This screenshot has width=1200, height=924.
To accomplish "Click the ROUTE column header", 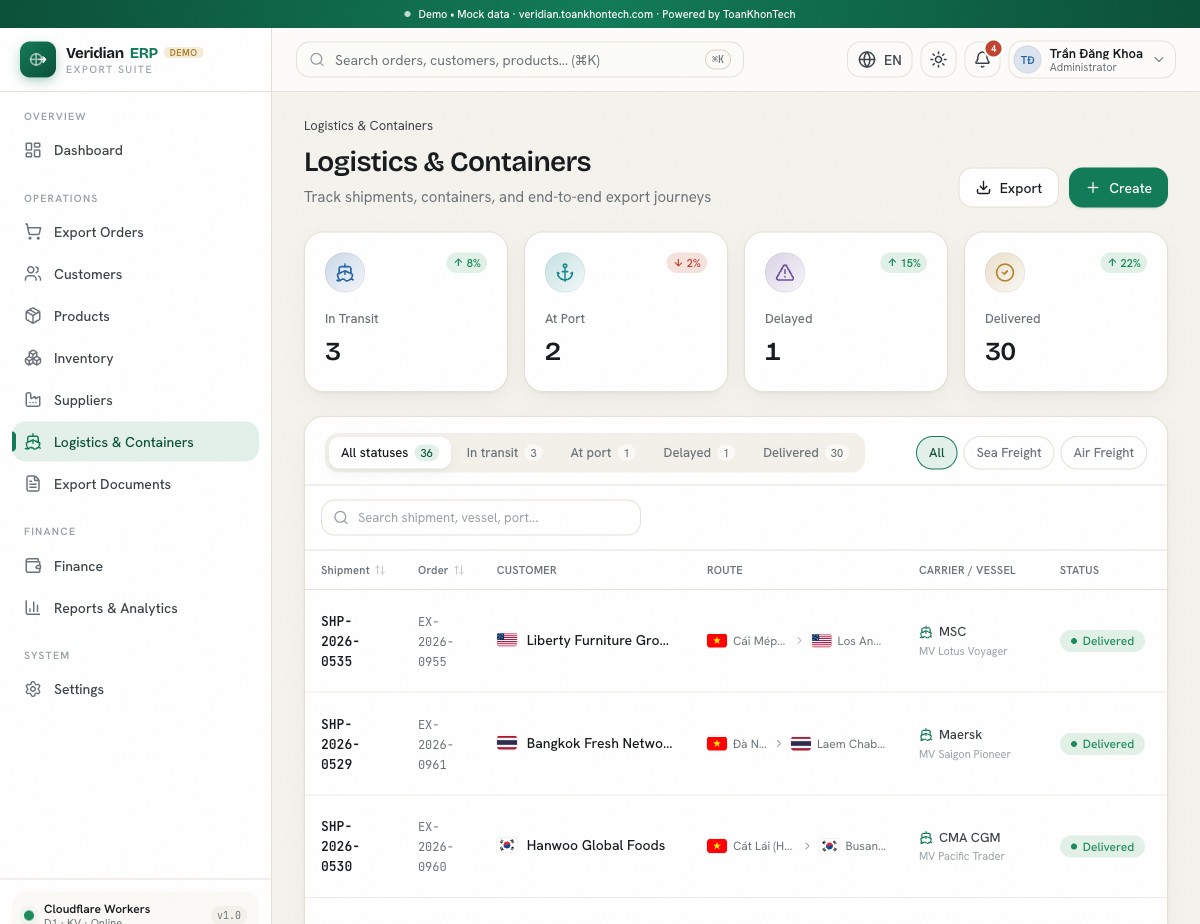I will click(725, 570).
